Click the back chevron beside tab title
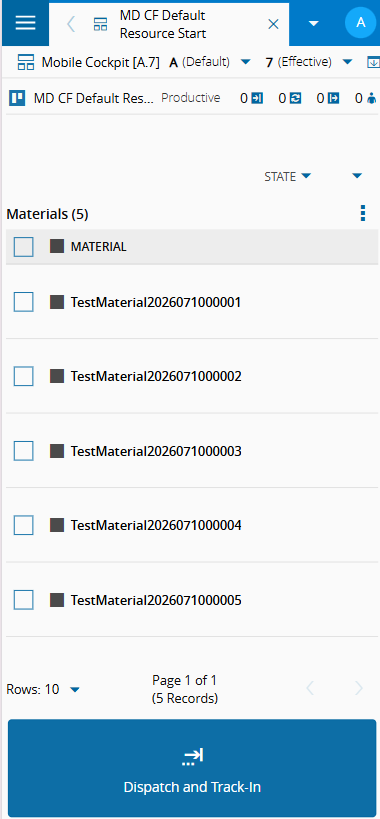This screenshot has width=380, height=819. pyautogui.click(x=72, y=24)
